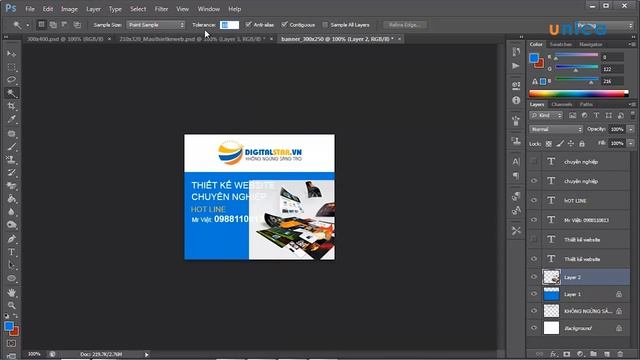Select the Clone Stamp tool
Screen dimensions: 640x360
pyautogui.click(x=11, y=160)
